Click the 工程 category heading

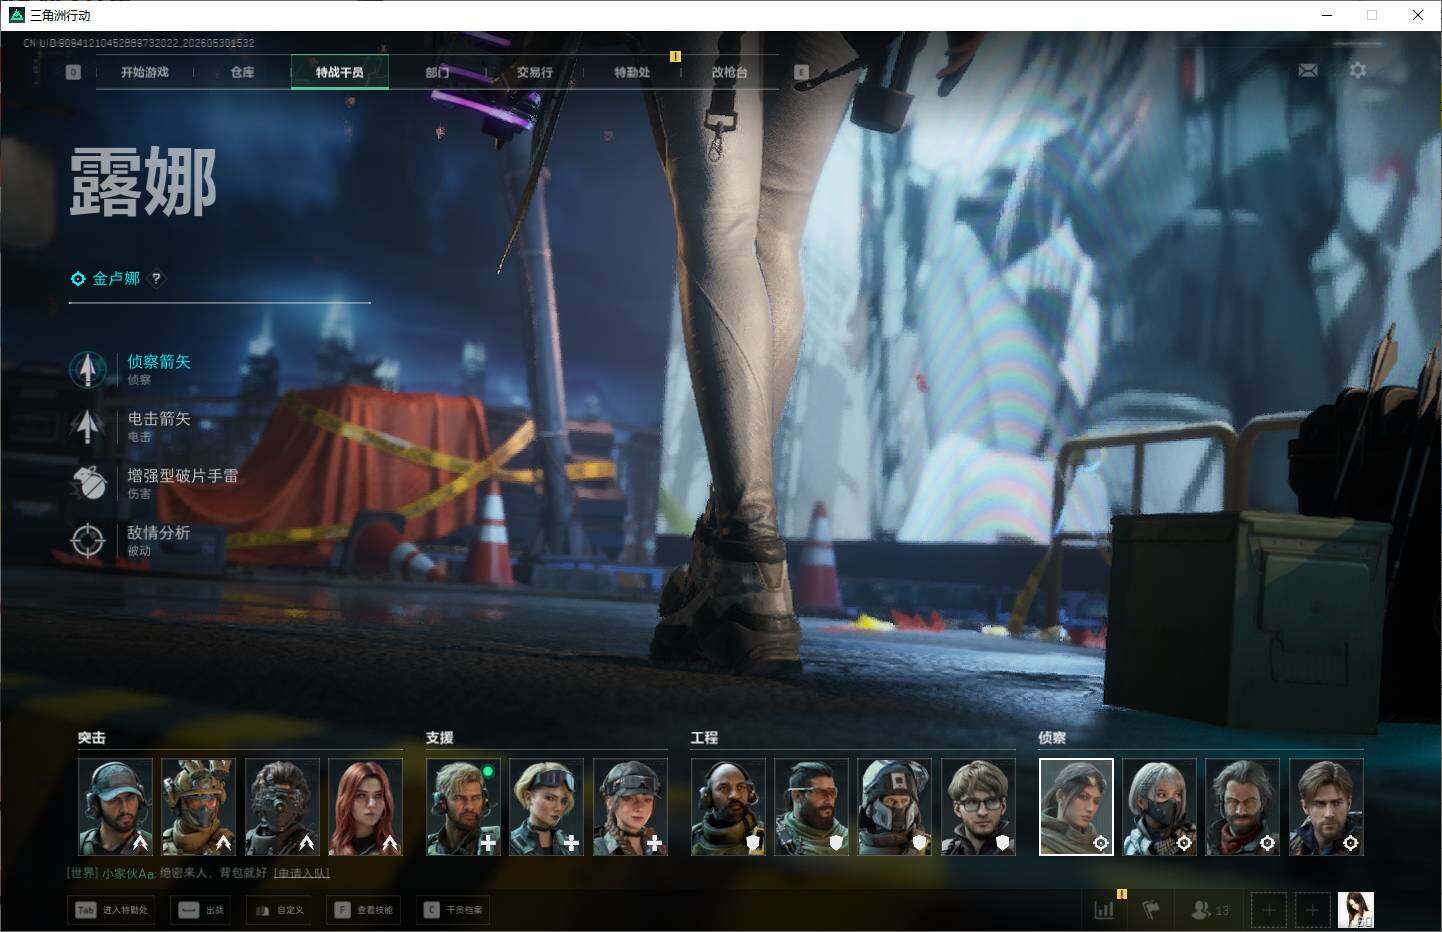(704, 738)
